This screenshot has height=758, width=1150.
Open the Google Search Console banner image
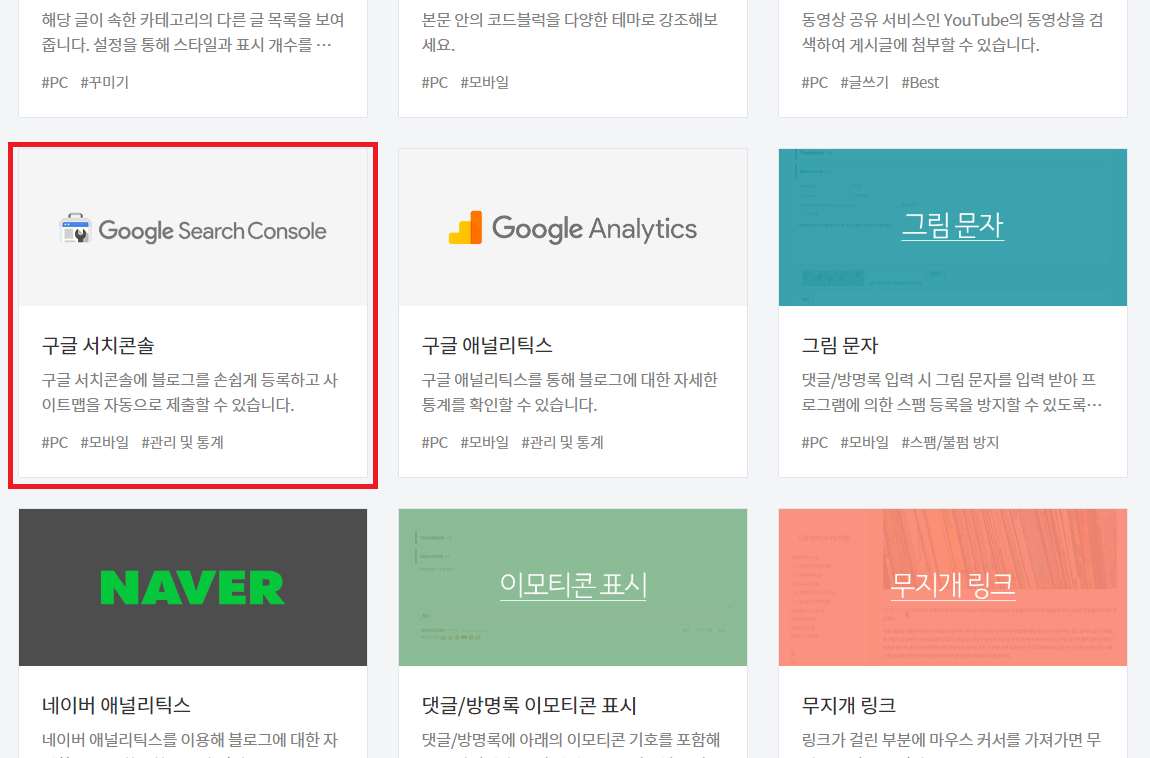pyautogui.click(x=193, y=227)
